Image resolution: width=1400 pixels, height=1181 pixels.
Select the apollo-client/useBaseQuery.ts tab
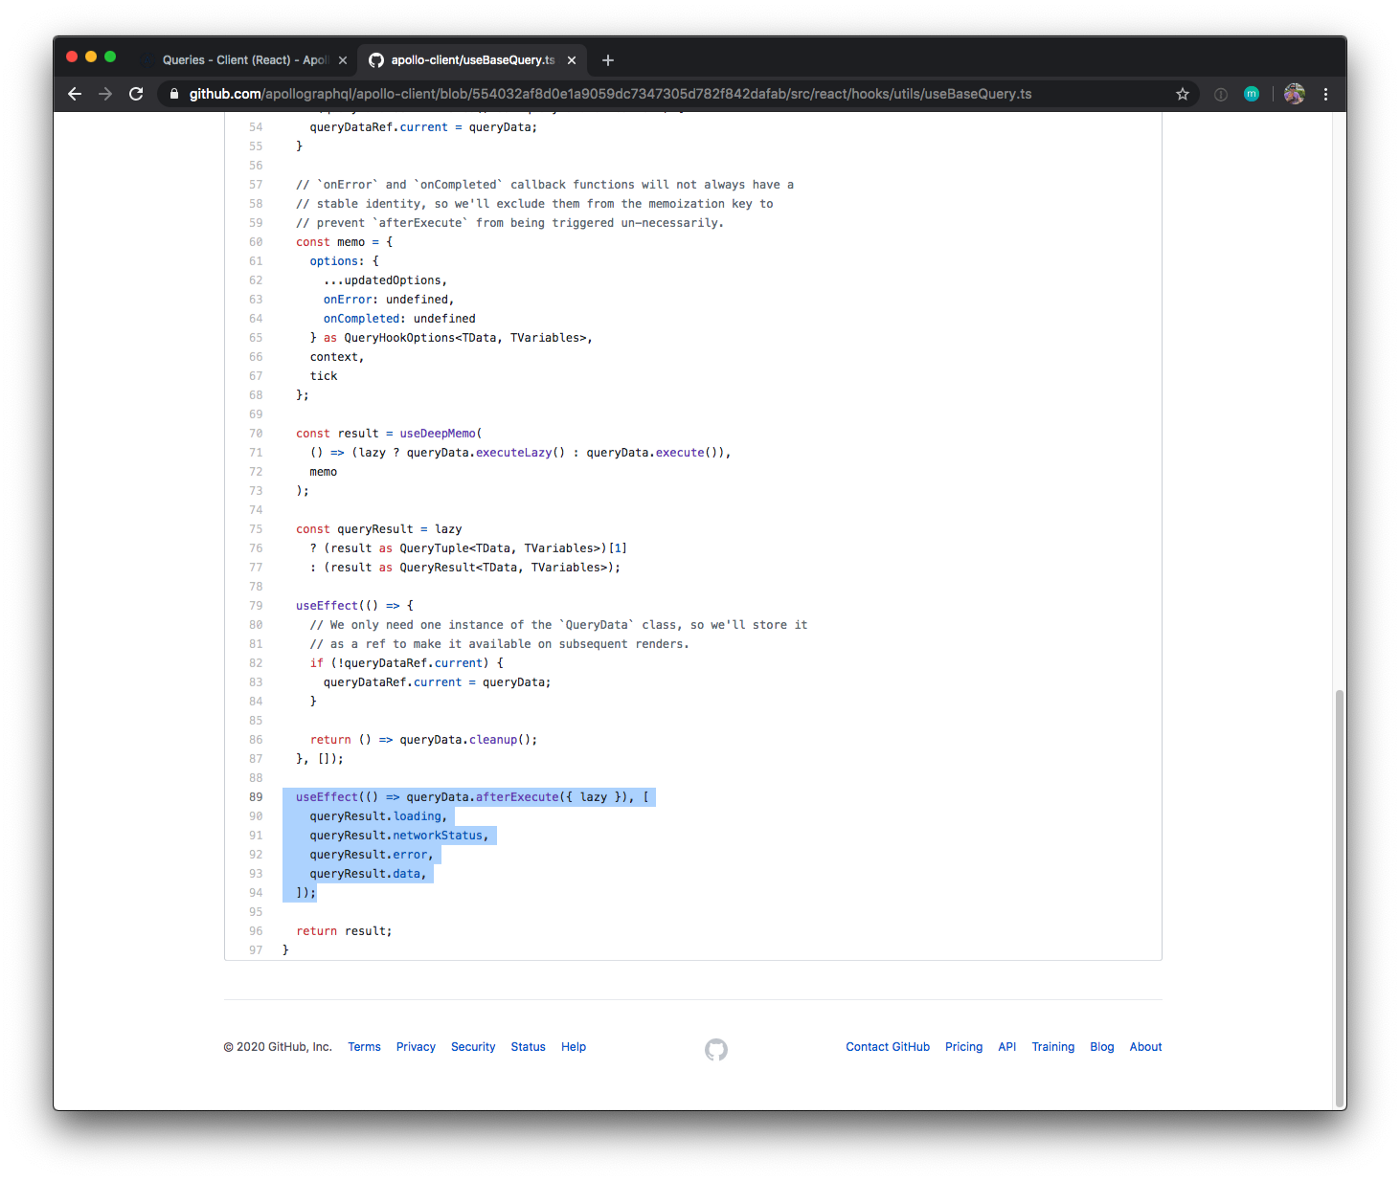point(472,60)
